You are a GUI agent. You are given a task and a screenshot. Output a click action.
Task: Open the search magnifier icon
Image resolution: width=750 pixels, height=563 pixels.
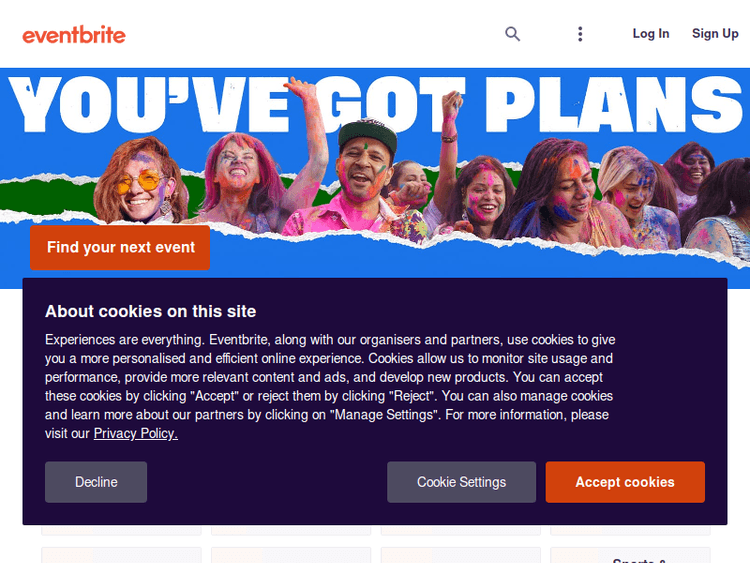point(512,34)
